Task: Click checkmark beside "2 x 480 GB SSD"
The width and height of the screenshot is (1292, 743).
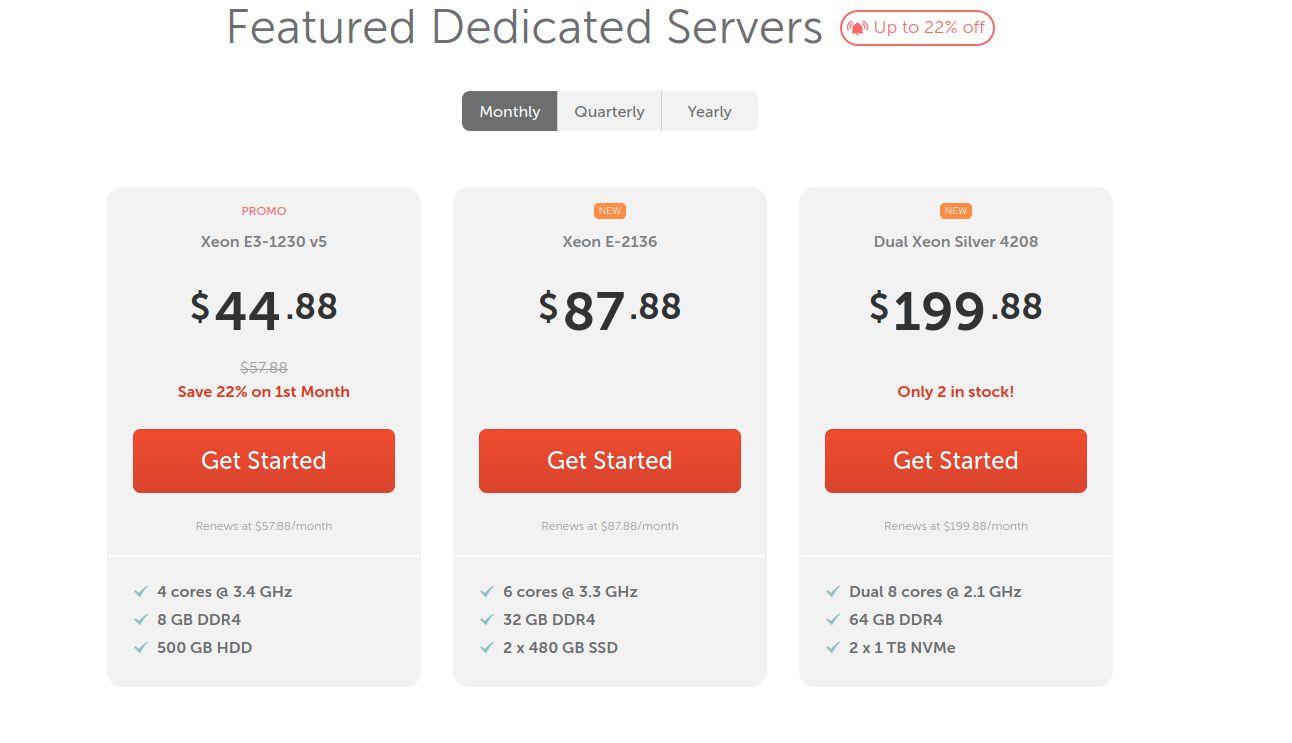Action: coord(487,647)
